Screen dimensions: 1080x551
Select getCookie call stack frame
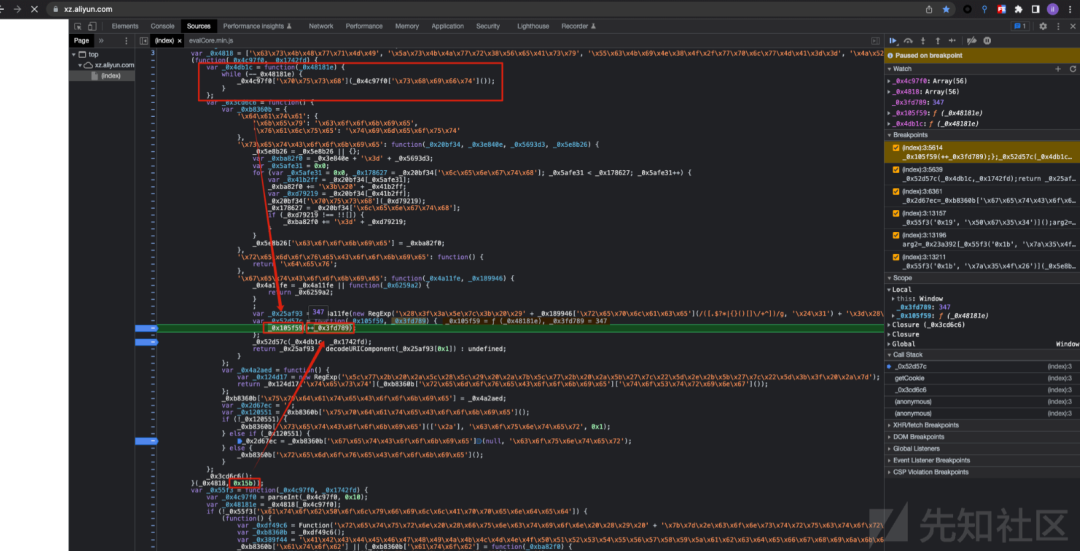(982, 378)
